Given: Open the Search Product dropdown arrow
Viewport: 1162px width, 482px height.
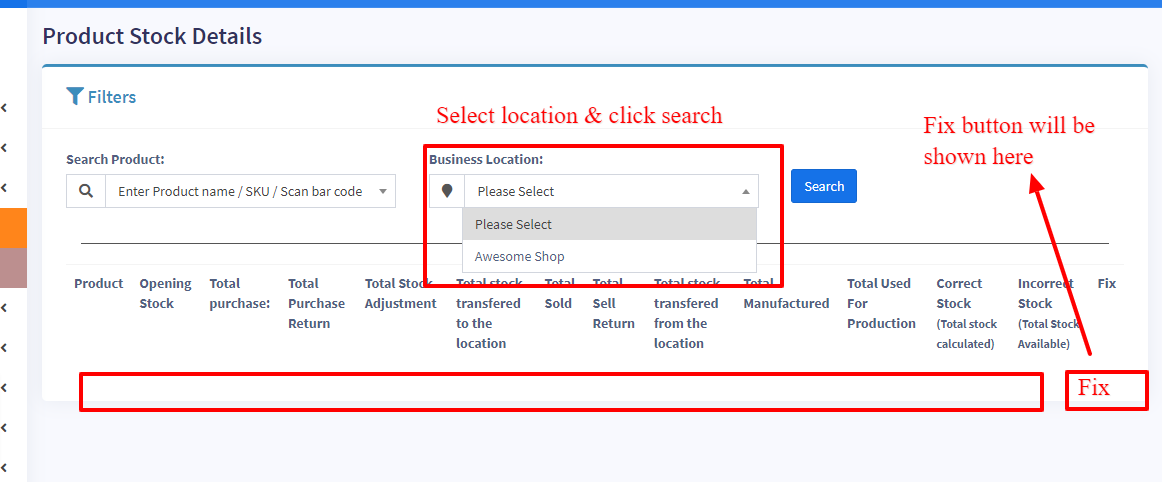Looking at the screenshot, I should [x=382, y=191].
